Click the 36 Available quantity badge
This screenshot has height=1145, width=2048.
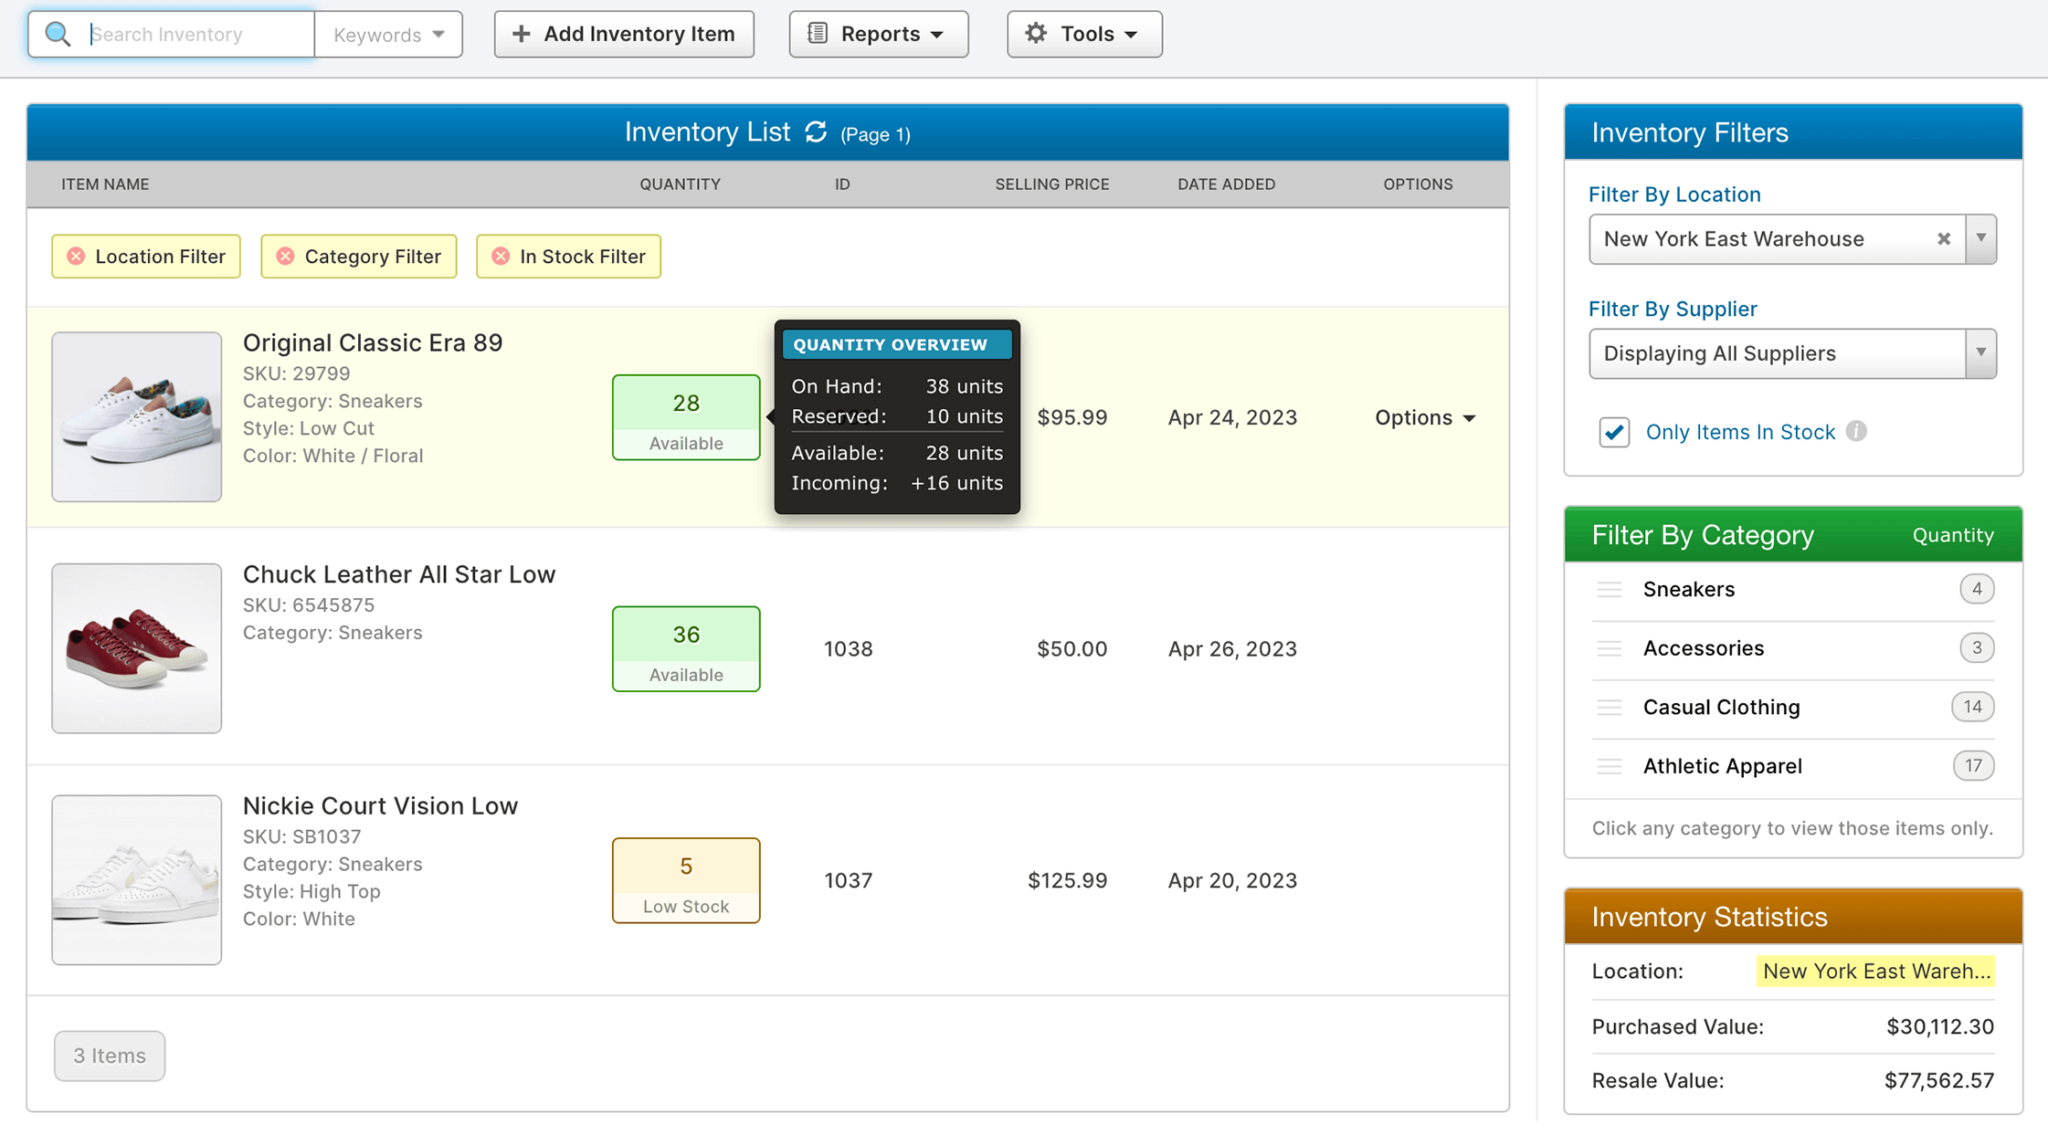(685, 649)
